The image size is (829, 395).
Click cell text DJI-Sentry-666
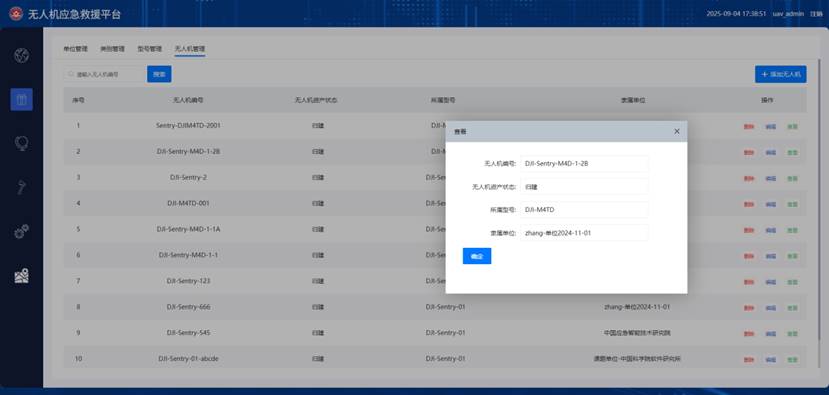(188, 307)
